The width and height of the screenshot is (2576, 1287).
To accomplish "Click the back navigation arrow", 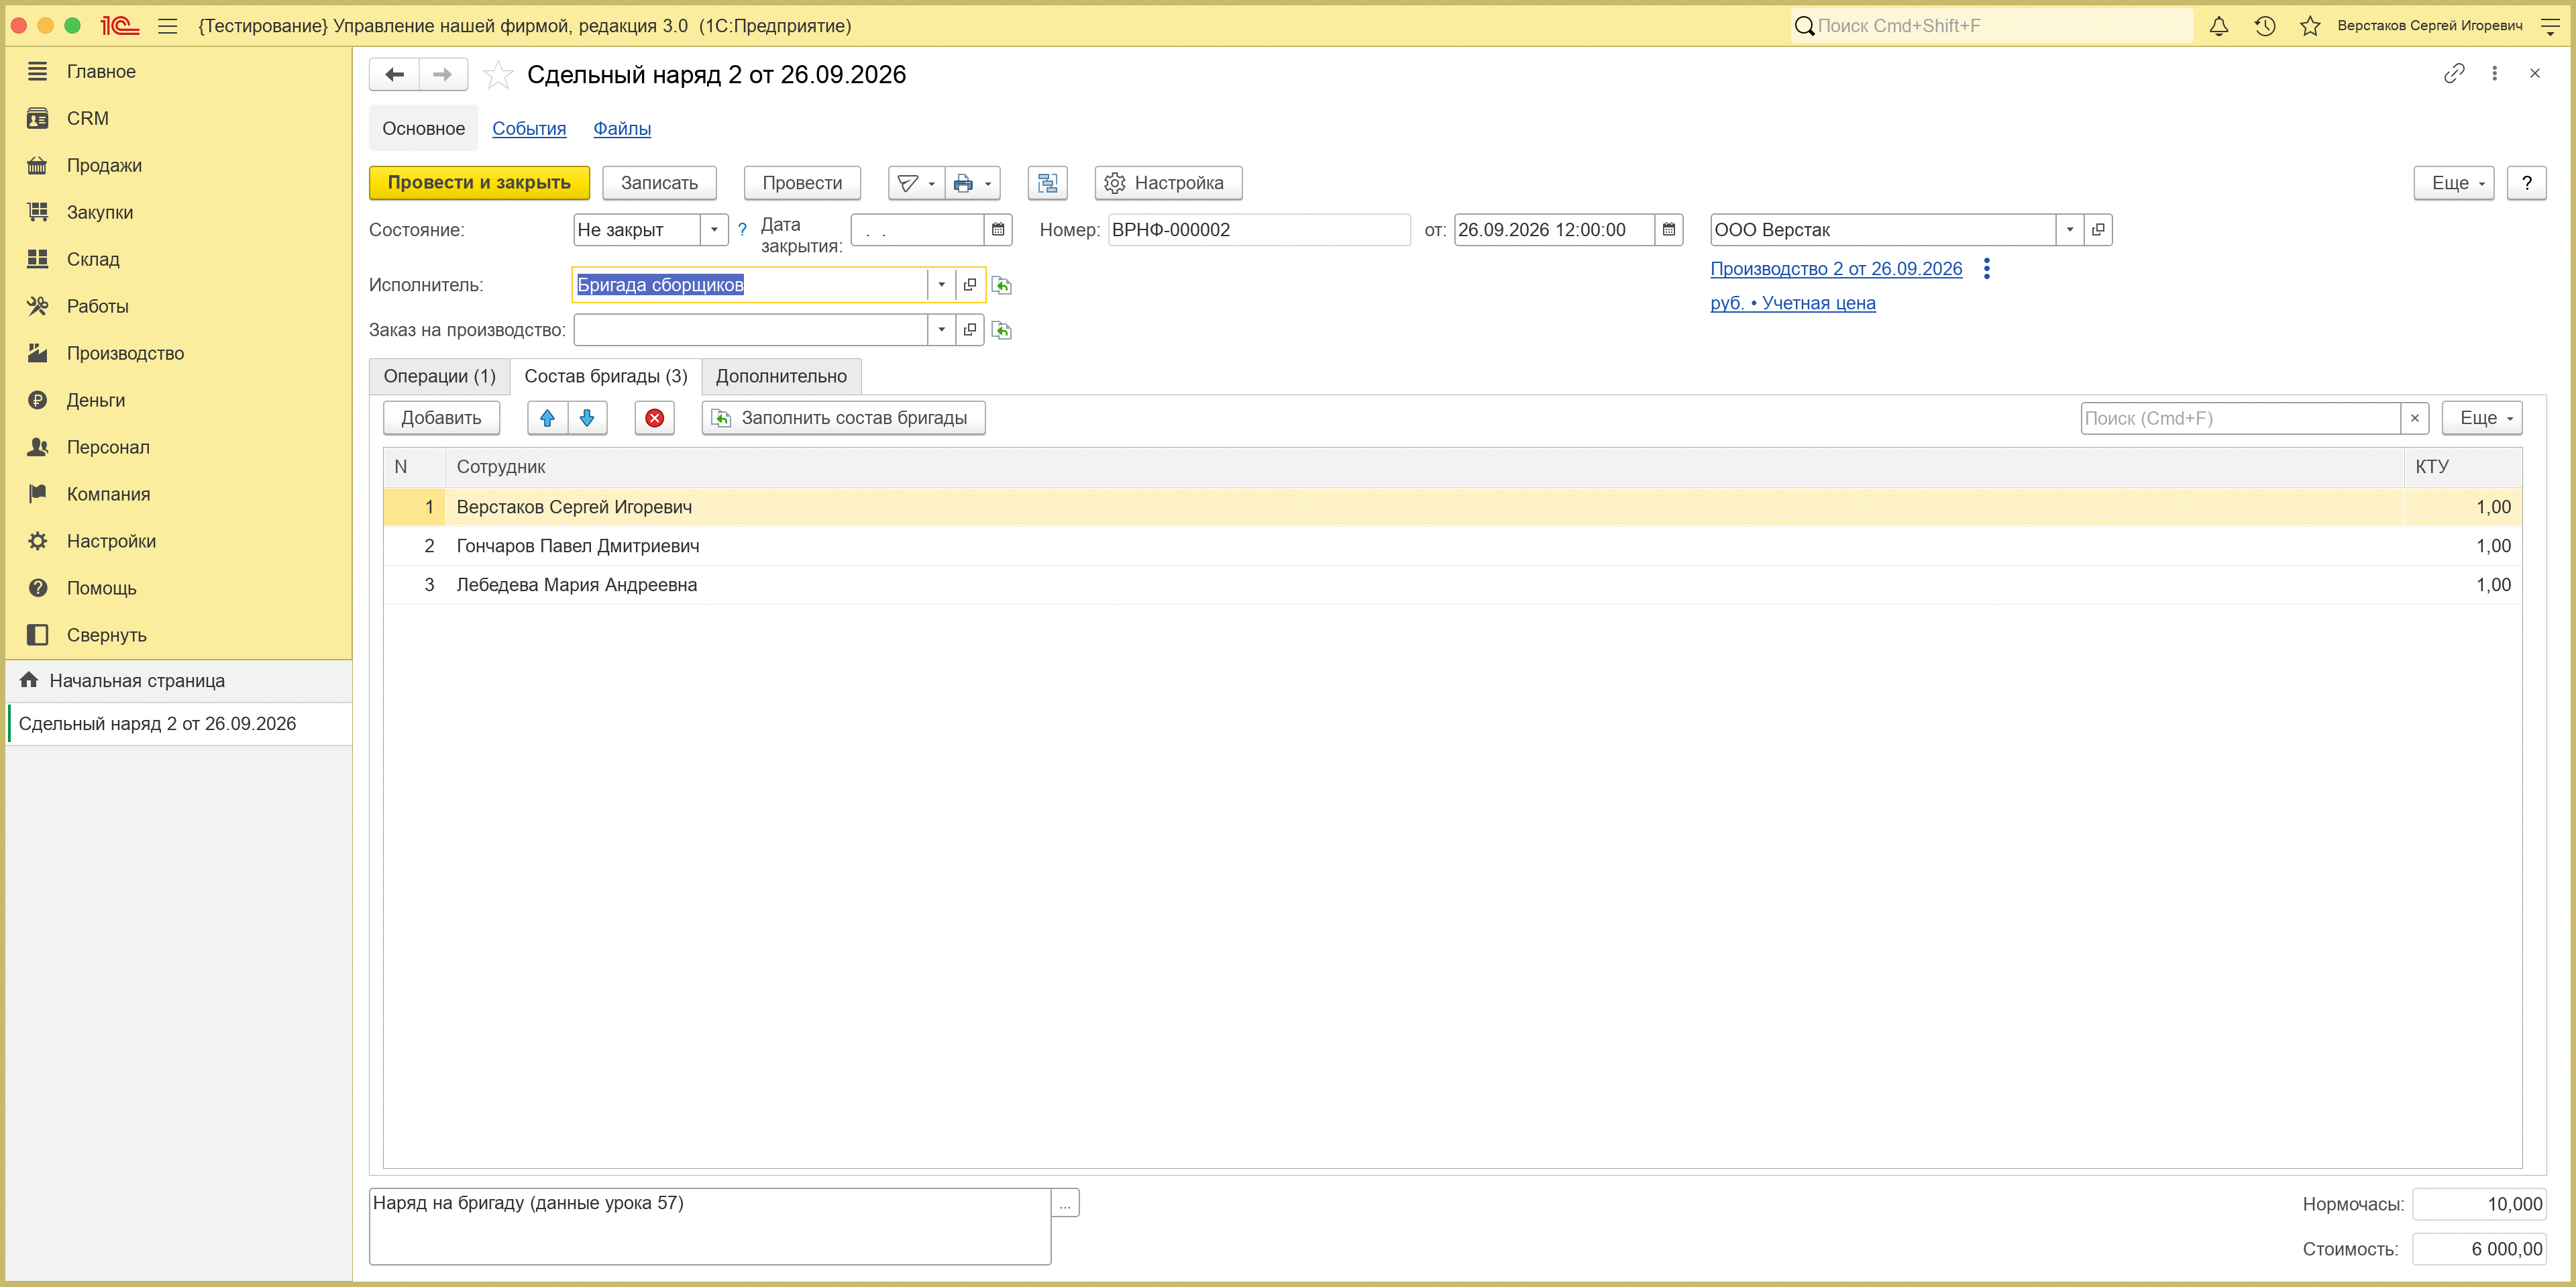I will (394, 74).
